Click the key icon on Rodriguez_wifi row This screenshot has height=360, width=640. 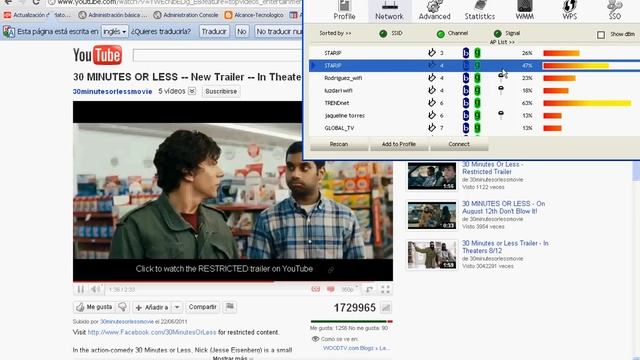[501, 76]
